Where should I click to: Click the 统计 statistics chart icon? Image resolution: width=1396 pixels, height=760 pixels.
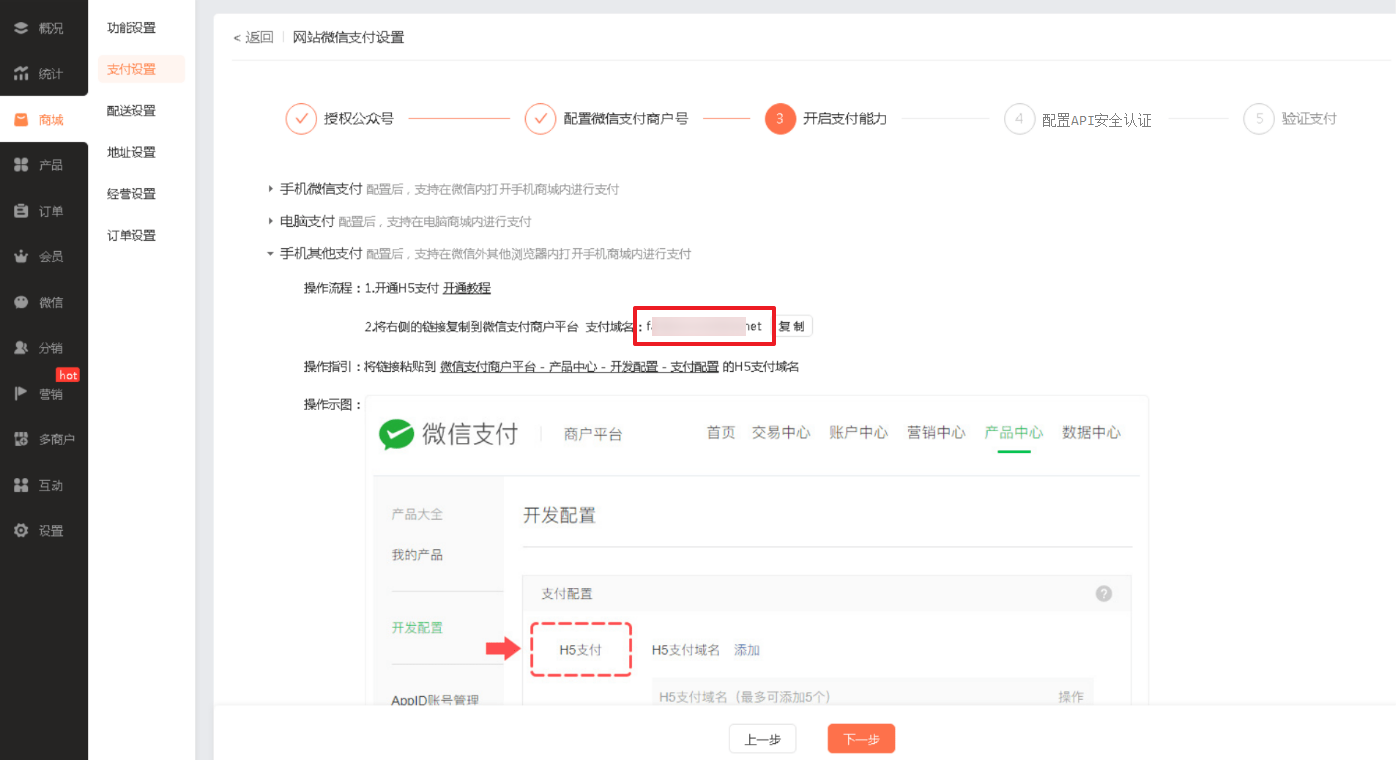tap(21, 74)
